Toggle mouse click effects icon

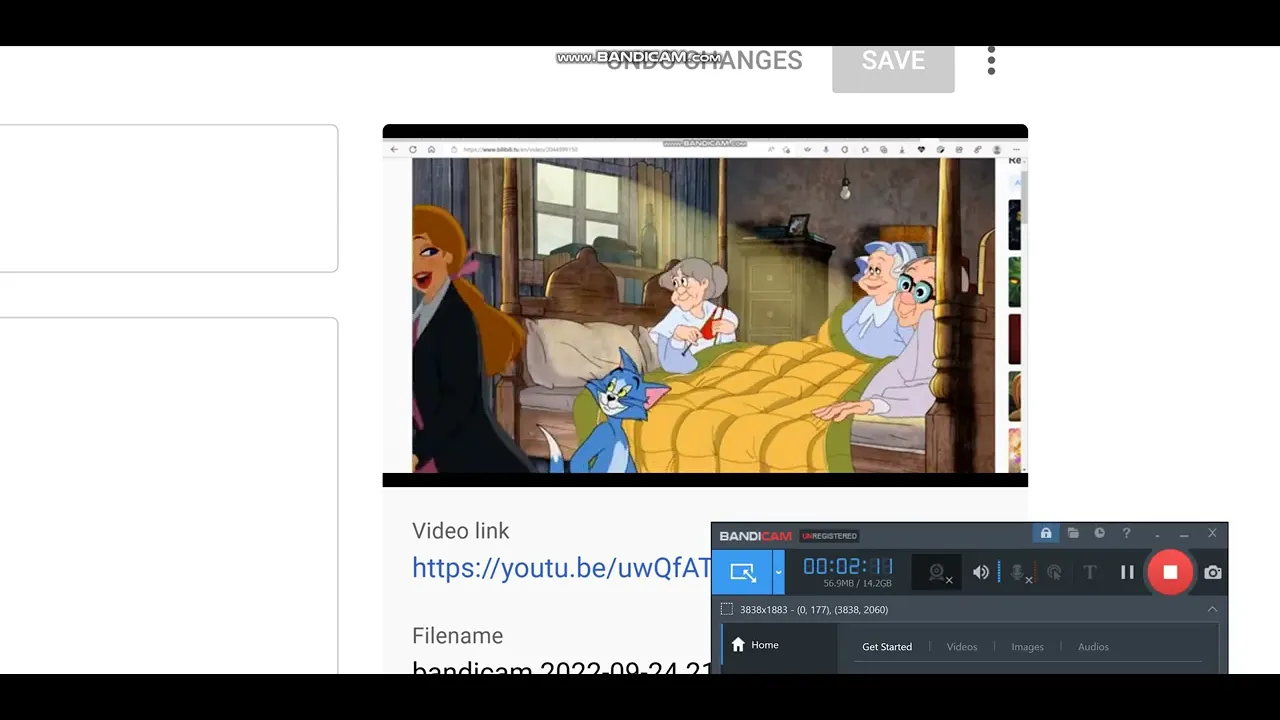coord(1054,572)
